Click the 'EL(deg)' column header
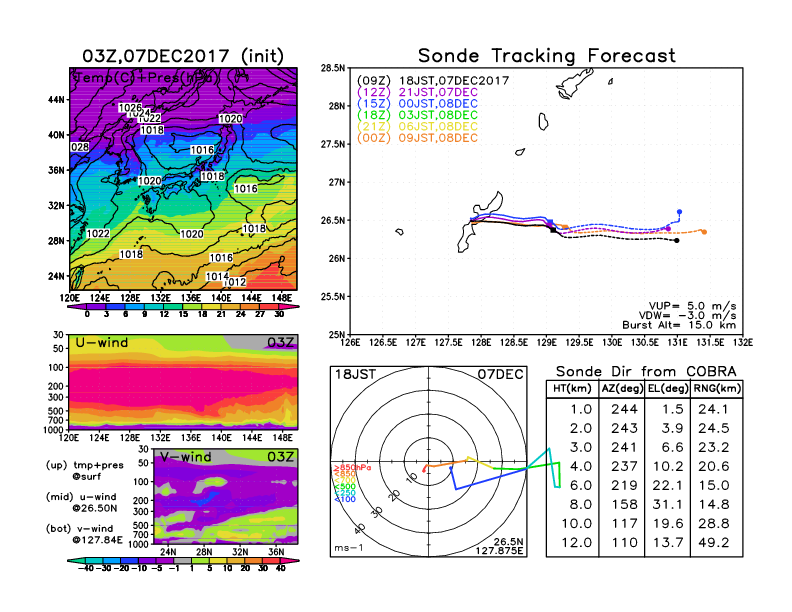Image resolution: width=792 pixels, height=612 pixels. (x=668, y=389)
